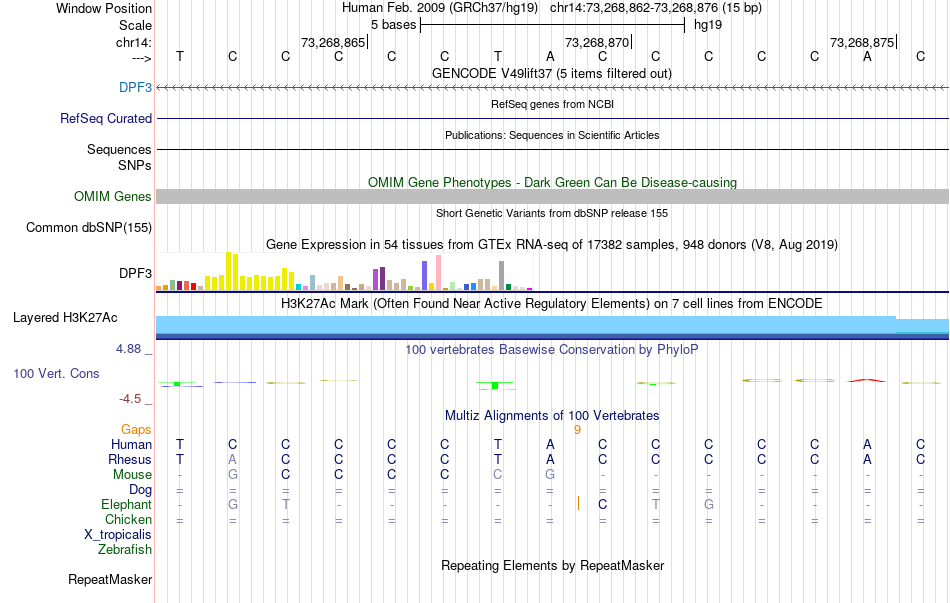Open the Layered H3K27Ac track label

coord(65,318)
